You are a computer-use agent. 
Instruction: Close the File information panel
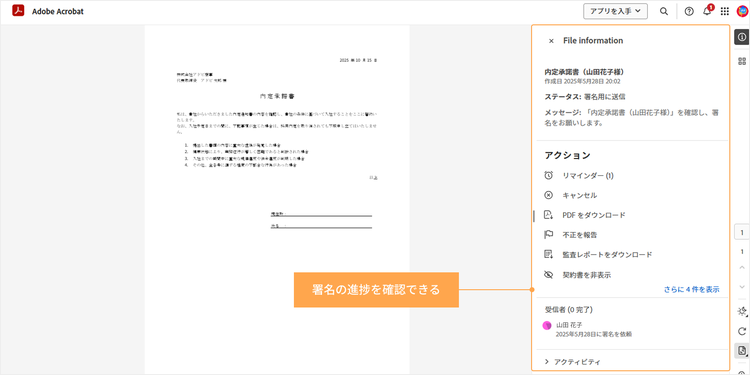click(x=551, y=41)
